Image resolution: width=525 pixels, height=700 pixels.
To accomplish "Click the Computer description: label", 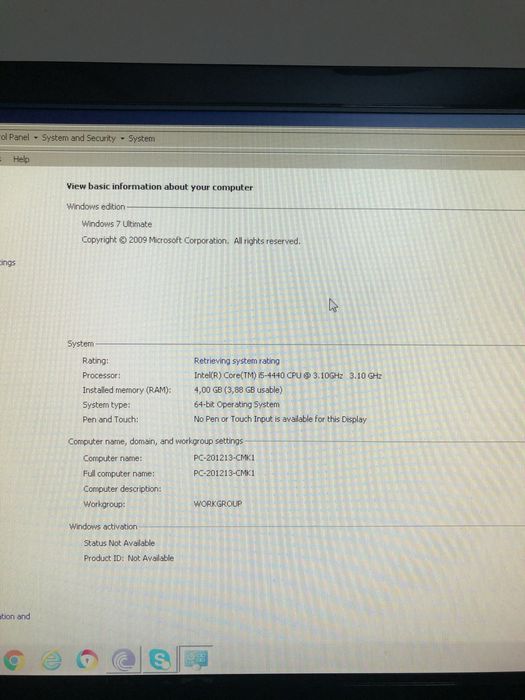I will coord(122,489).
